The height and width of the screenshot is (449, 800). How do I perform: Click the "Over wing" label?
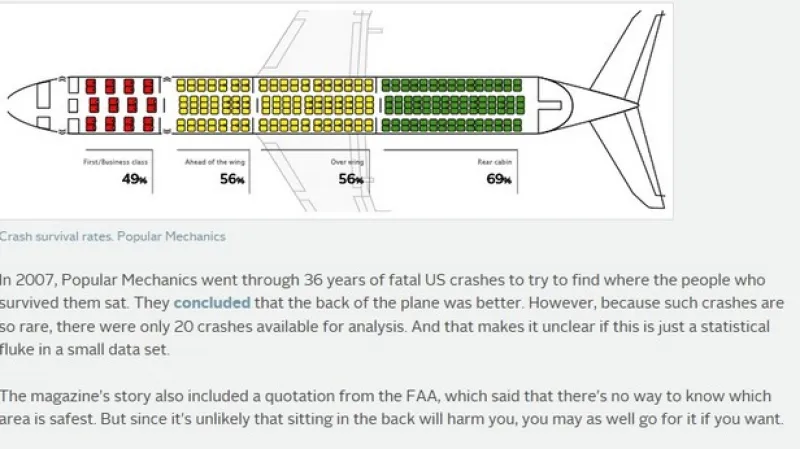click(344, 161)
